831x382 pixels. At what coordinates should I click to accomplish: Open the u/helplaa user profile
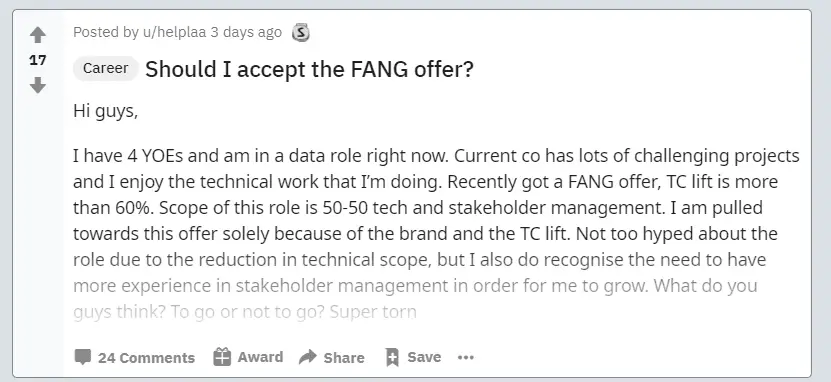click(x=174, y=32)
